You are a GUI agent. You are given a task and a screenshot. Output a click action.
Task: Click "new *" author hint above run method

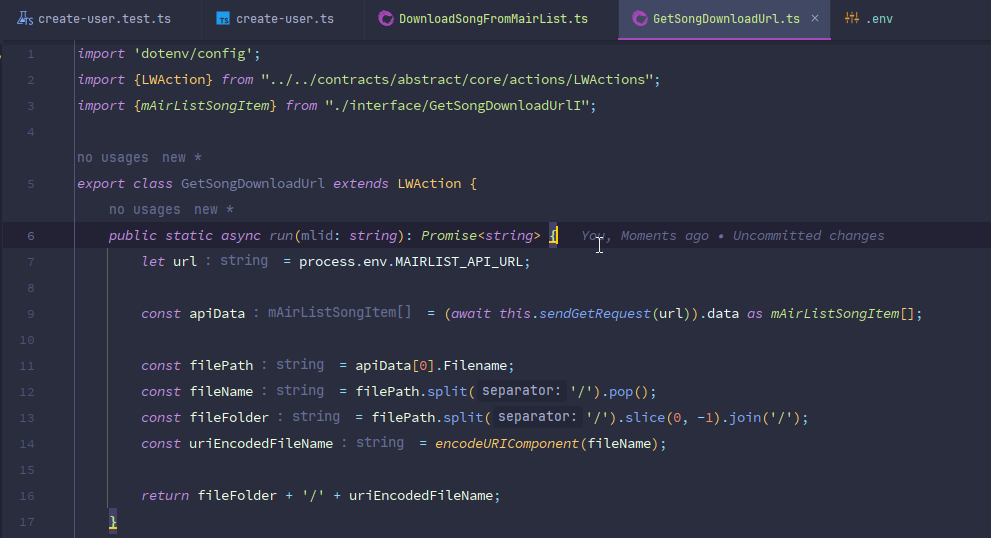click(213, 209)
